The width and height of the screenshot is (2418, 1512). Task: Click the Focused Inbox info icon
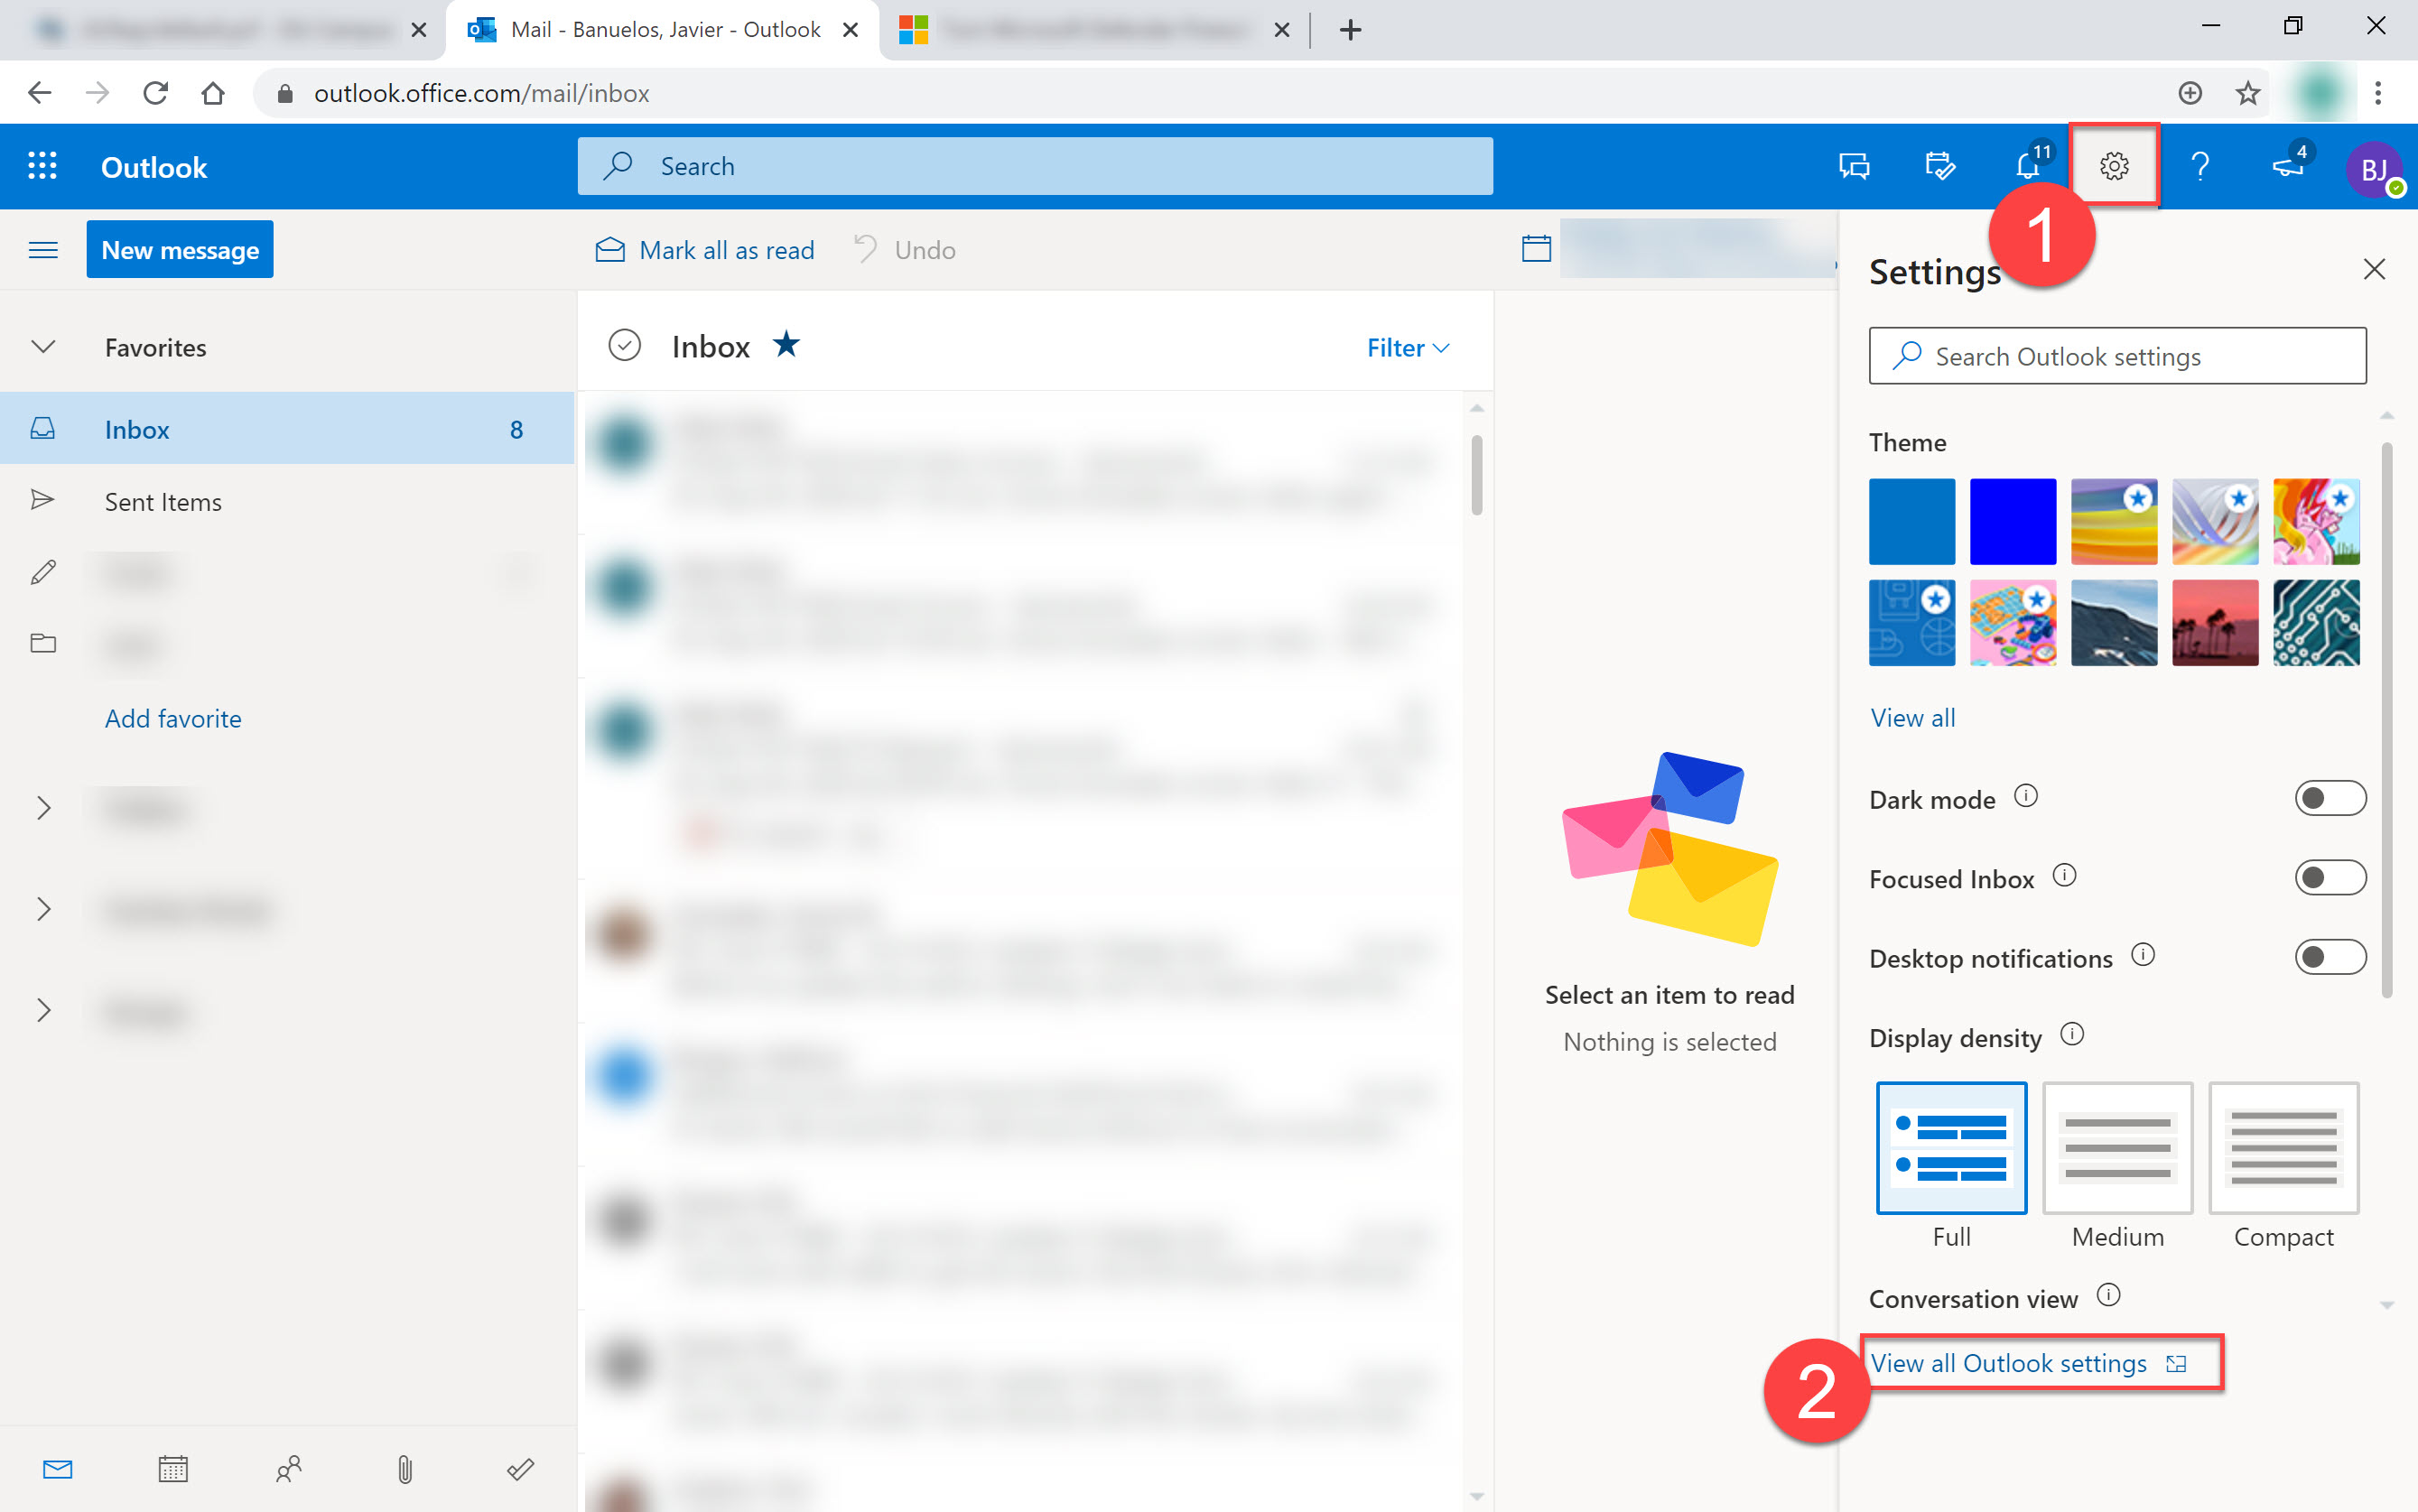[x=2065, y=876]
